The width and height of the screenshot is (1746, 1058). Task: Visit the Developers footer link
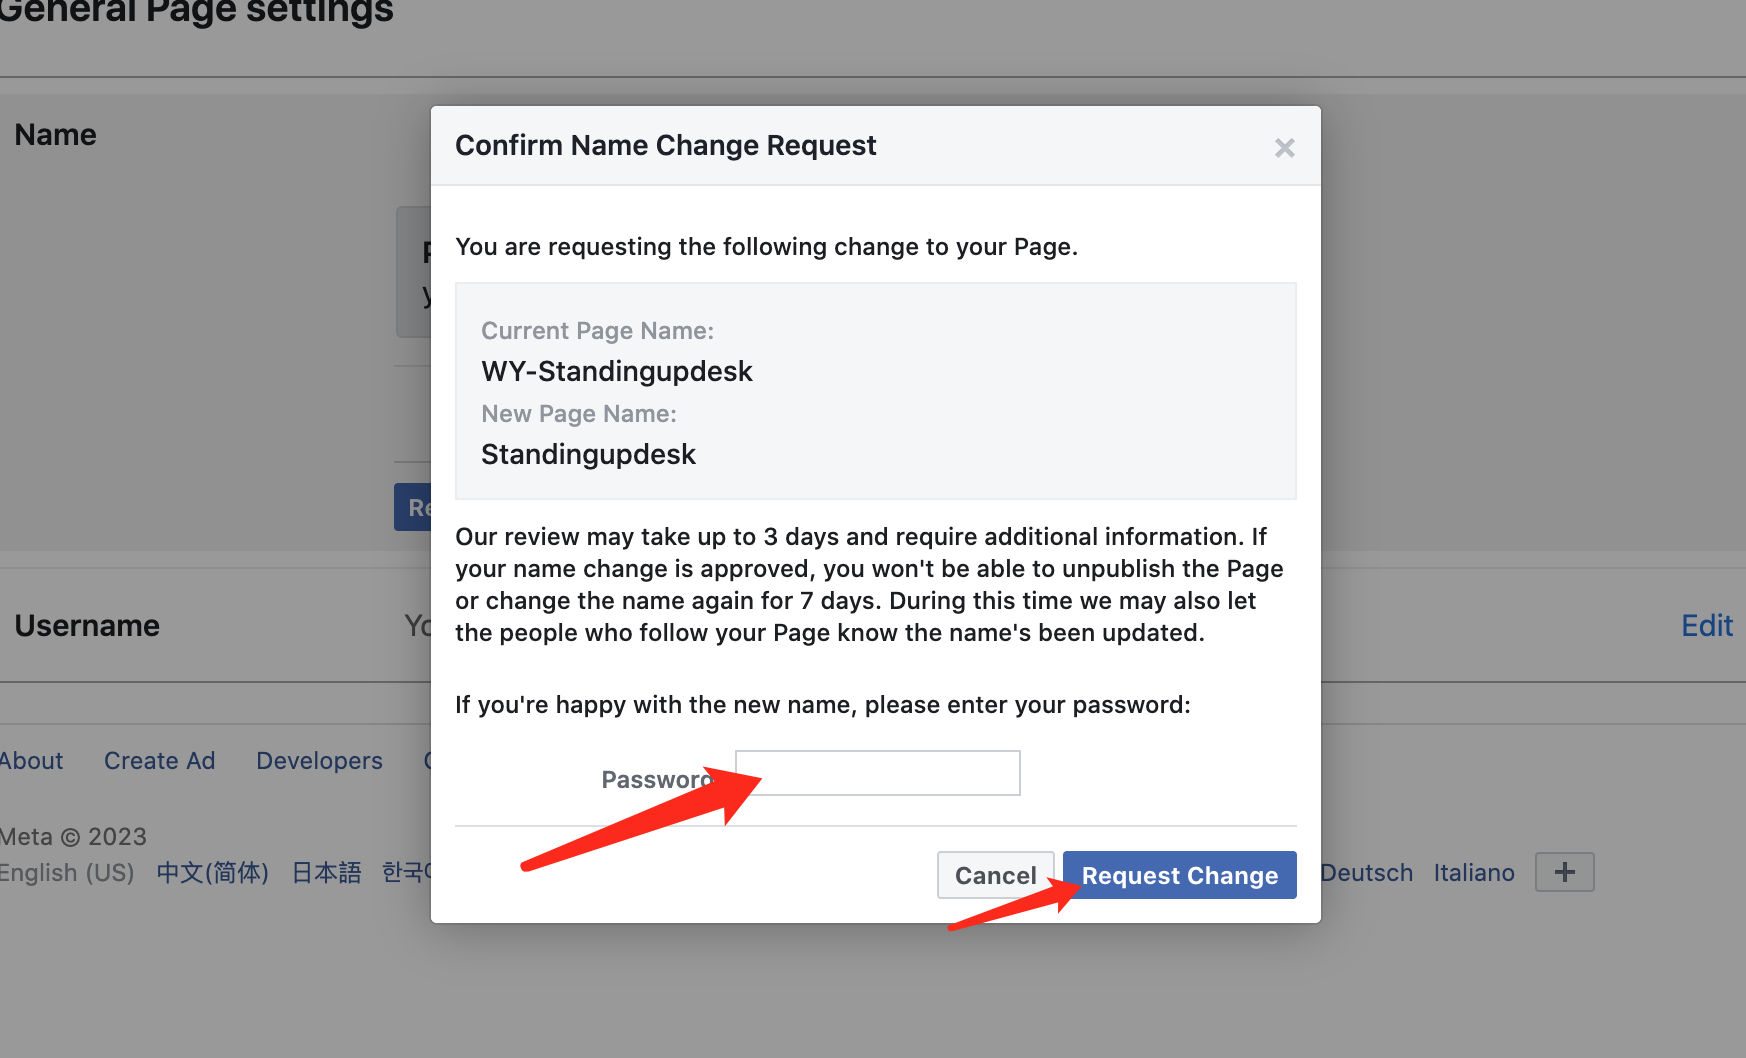point(319,761)
